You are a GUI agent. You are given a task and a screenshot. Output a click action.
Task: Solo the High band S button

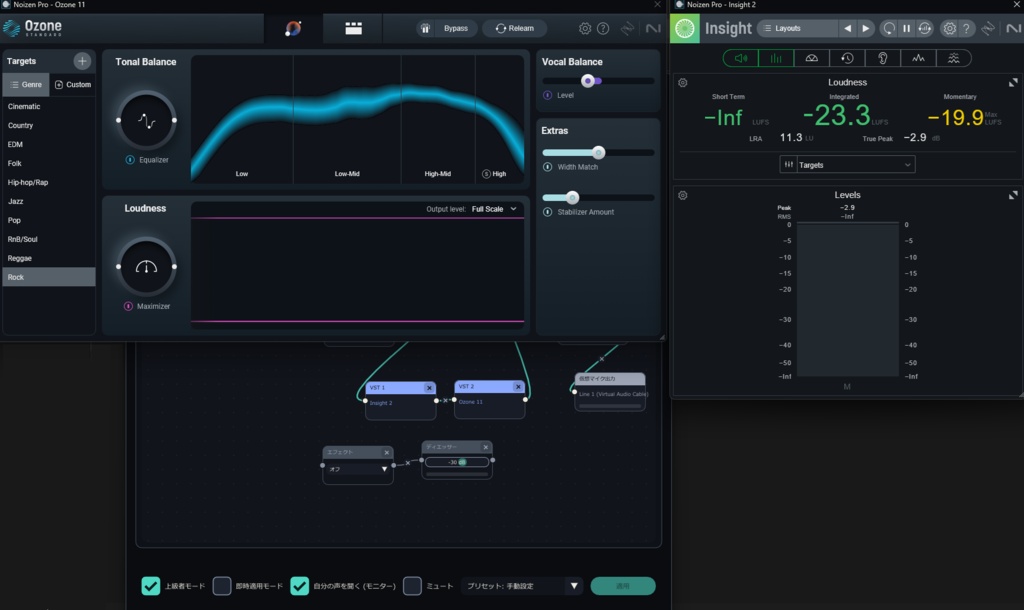click(486, 174)
